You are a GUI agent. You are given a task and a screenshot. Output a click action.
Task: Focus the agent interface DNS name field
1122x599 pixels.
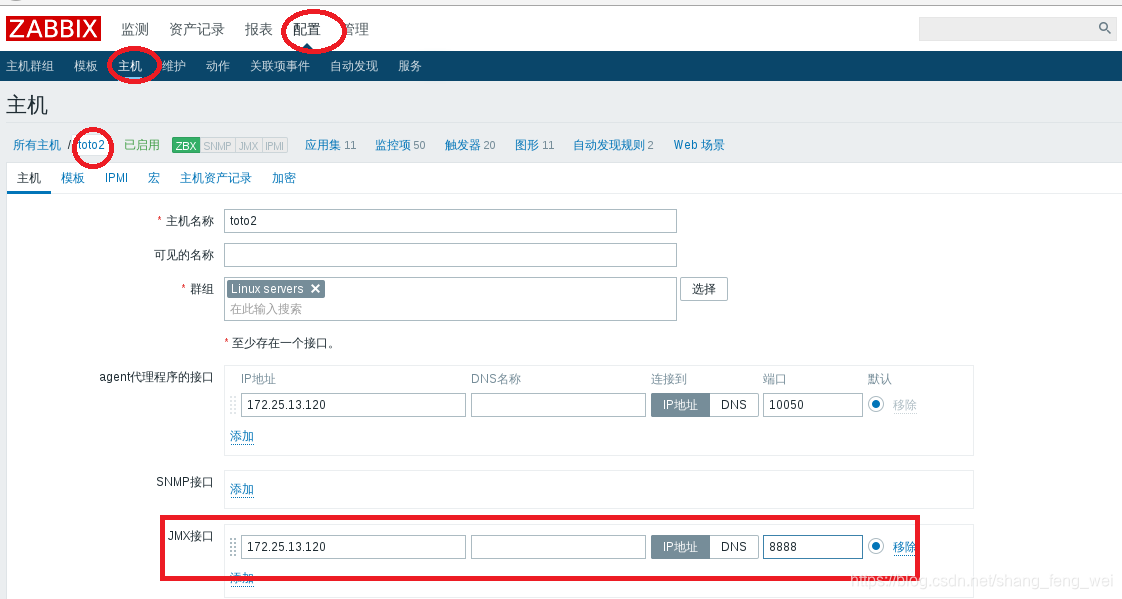558,405
